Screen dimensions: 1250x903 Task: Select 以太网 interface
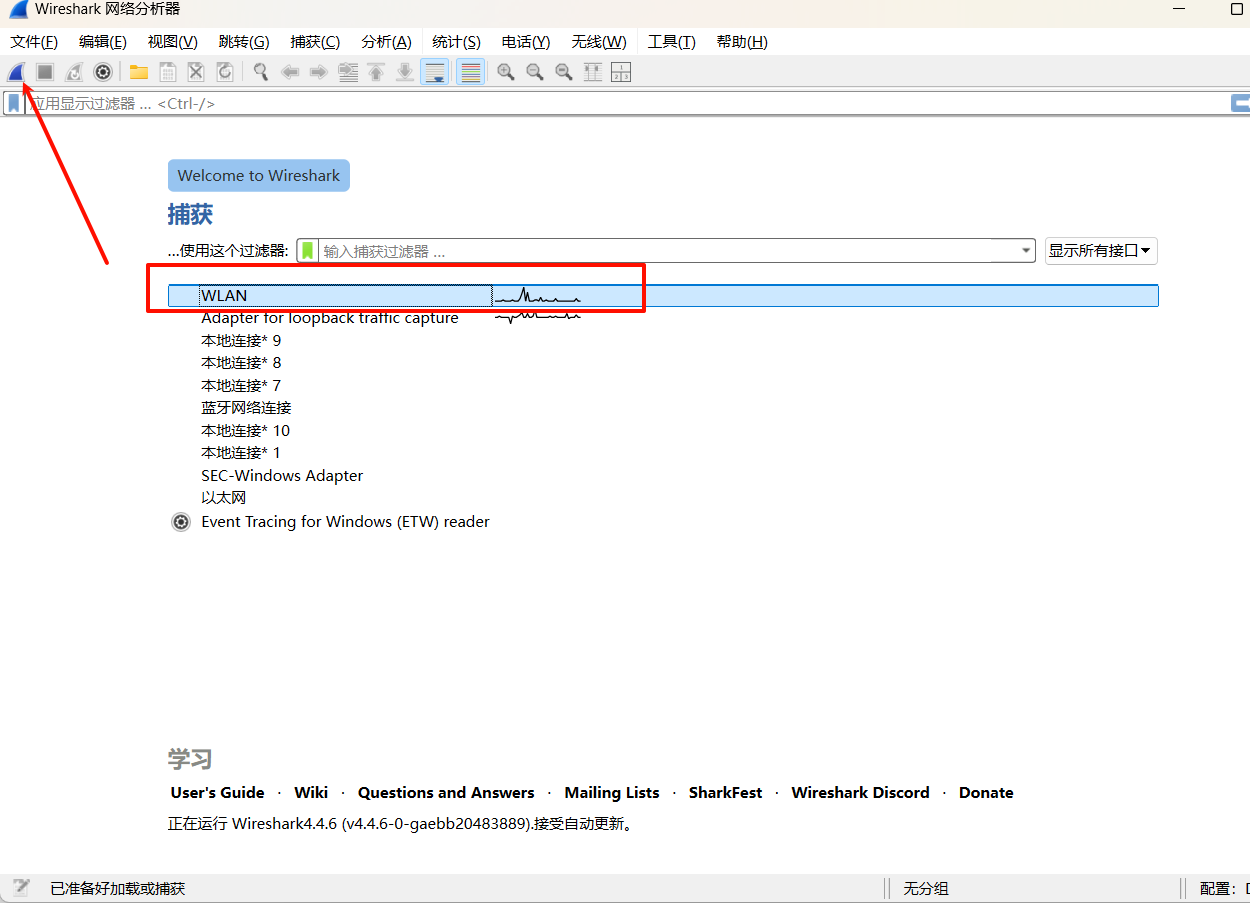(224, 498)
